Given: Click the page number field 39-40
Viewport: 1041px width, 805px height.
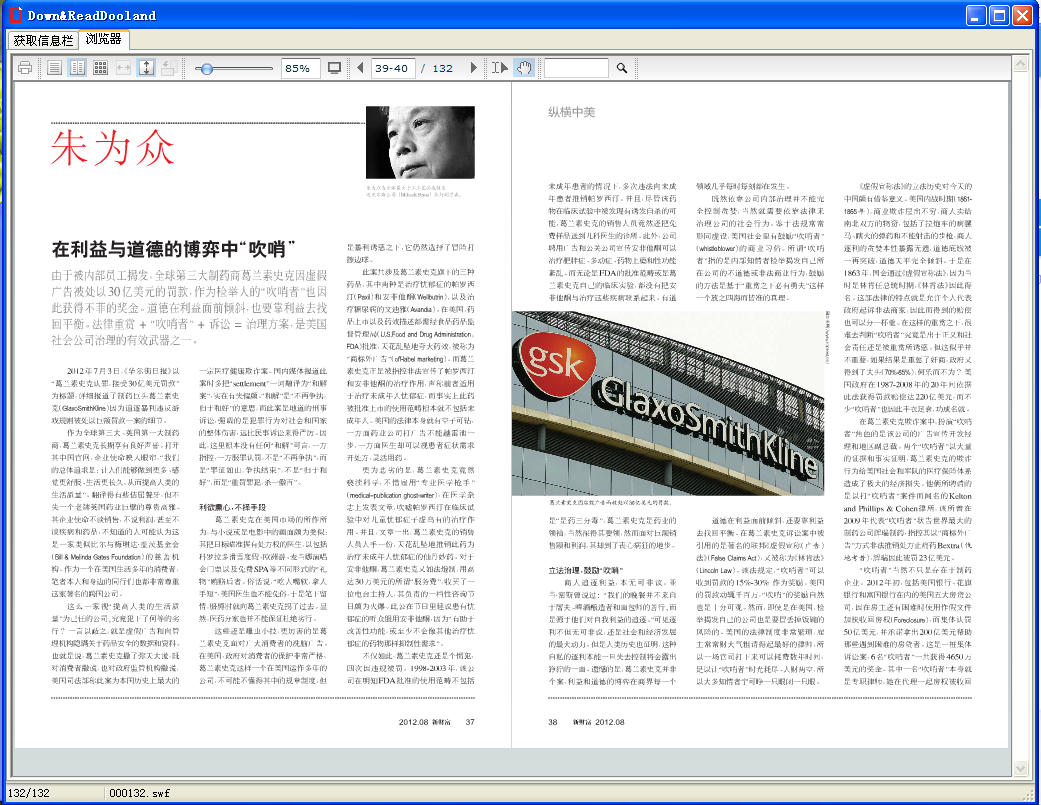Looking at the screenshot, I should pyautogui.click(x=392, y=68).
